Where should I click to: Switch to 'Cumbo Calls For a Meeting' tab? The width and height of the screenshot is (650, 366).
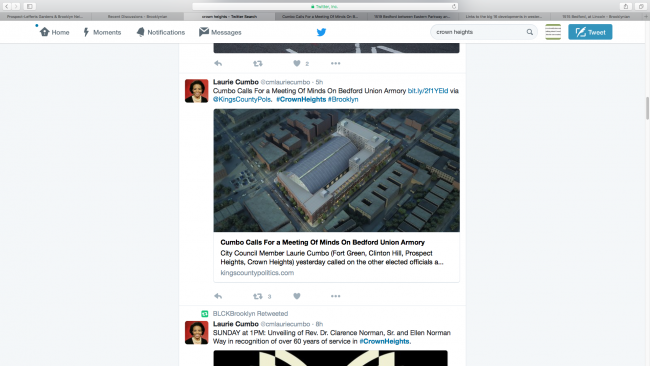320,17
